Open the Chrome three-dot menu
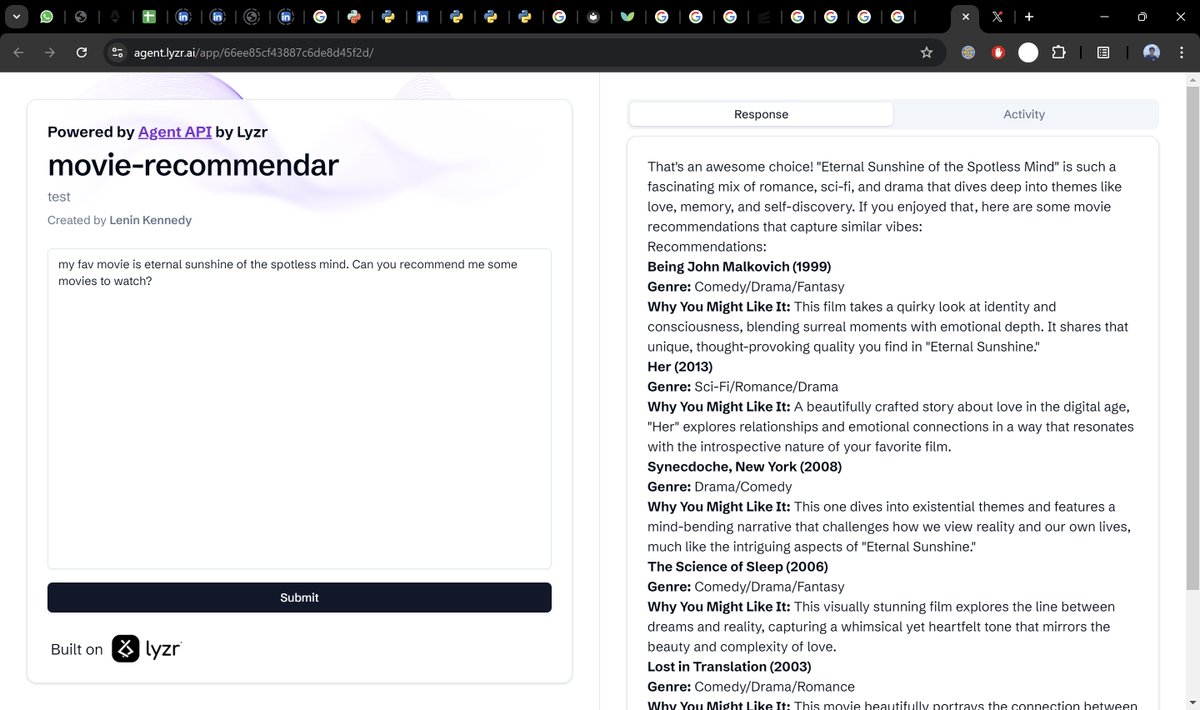Viewport: 1200px width, 710px height. point(1181,52)
